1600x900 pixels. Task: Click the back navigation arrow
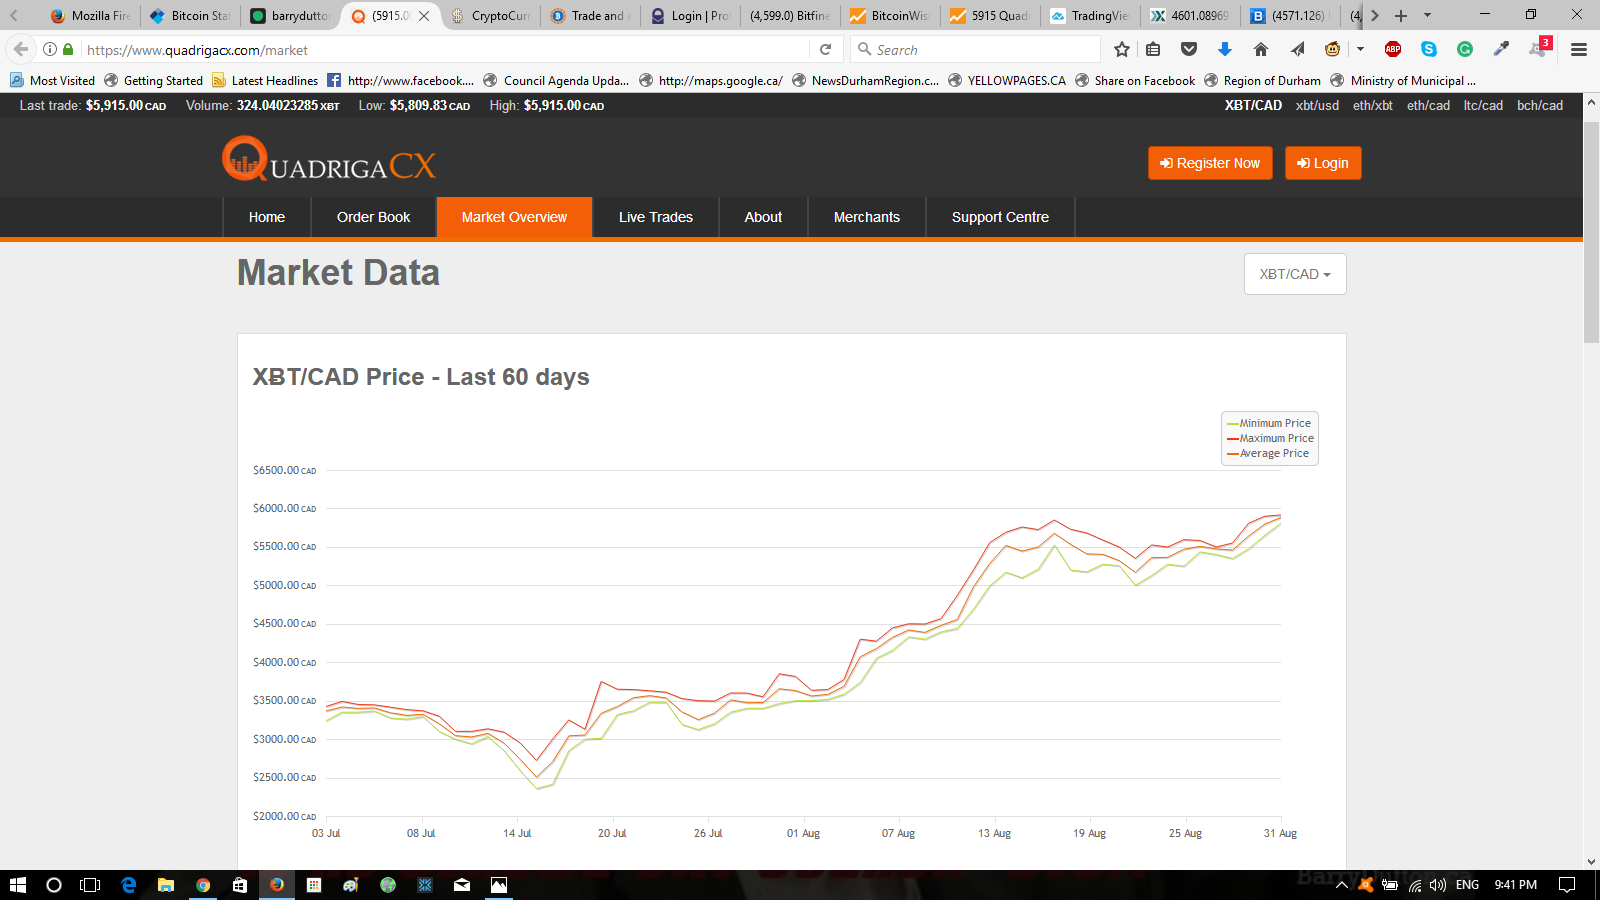click(21, 49)
